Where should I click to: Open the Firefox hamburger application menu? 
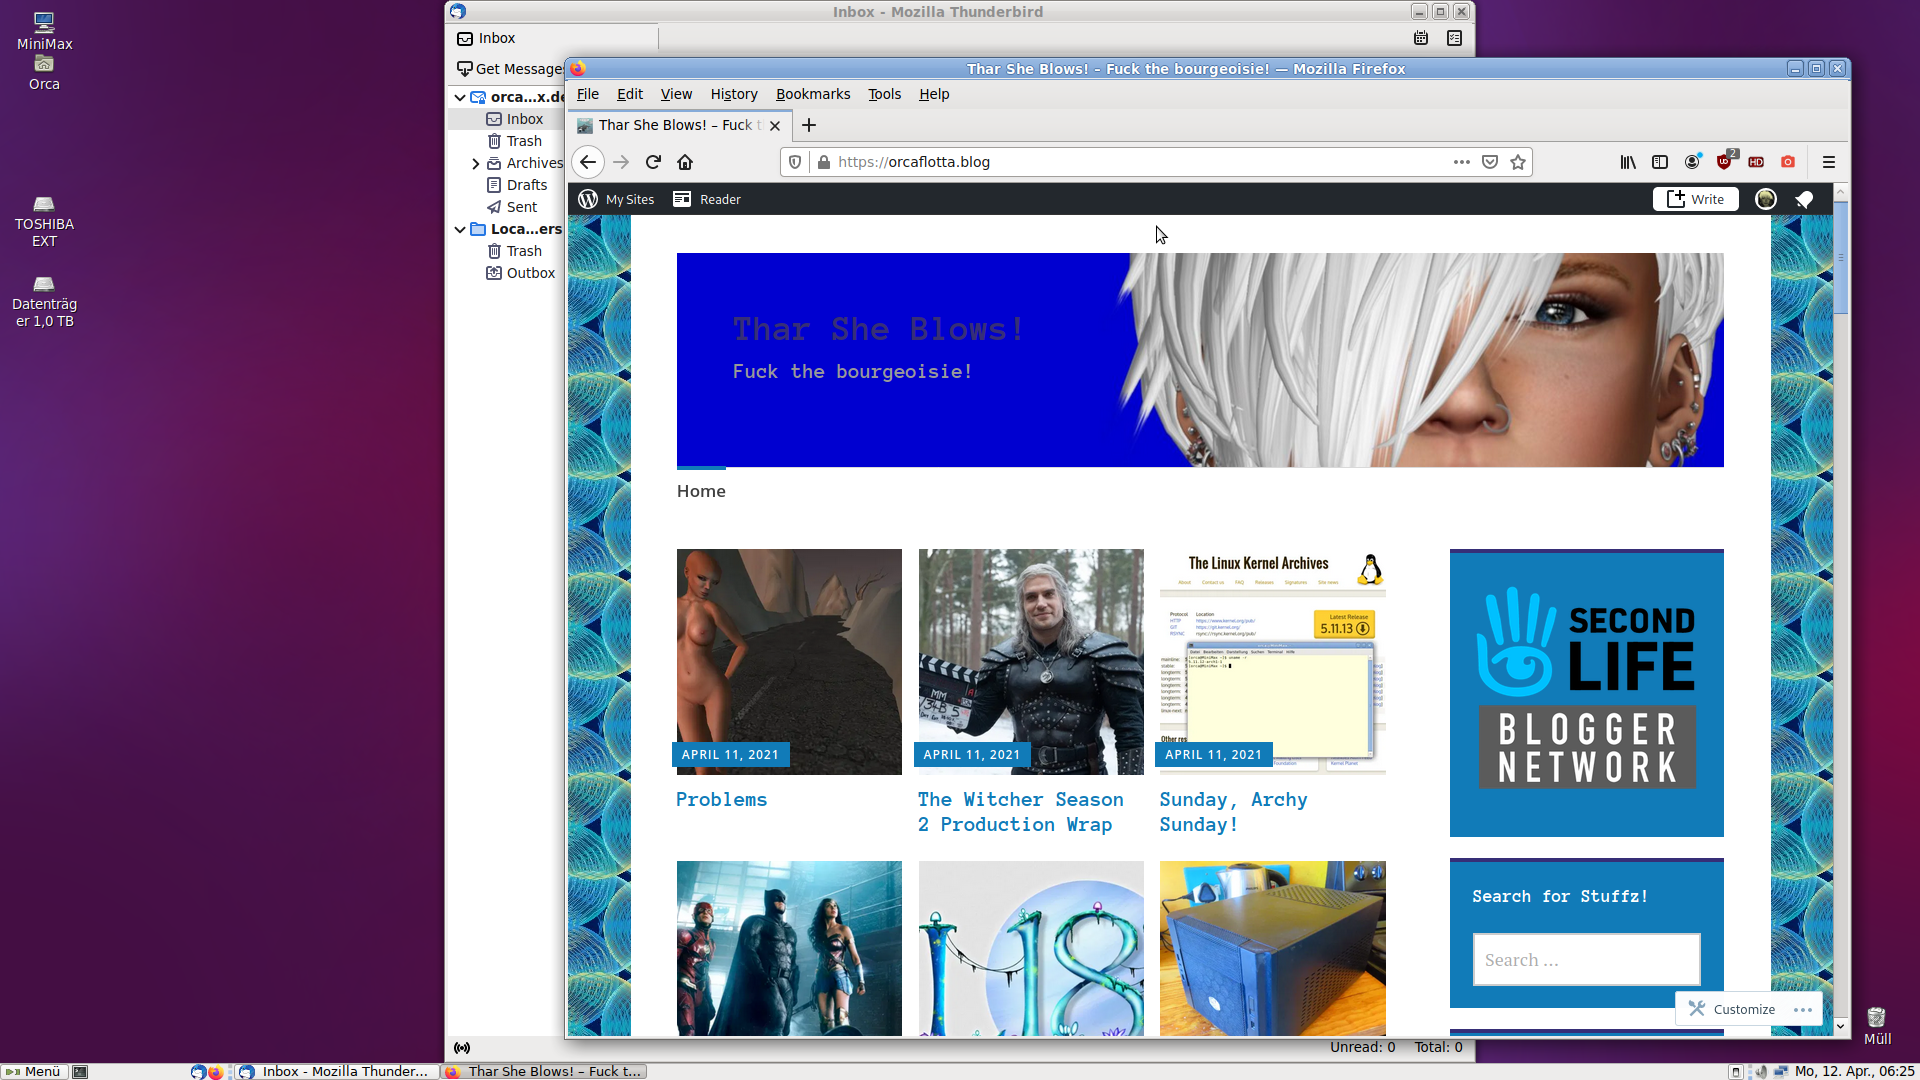[1829, 162]
